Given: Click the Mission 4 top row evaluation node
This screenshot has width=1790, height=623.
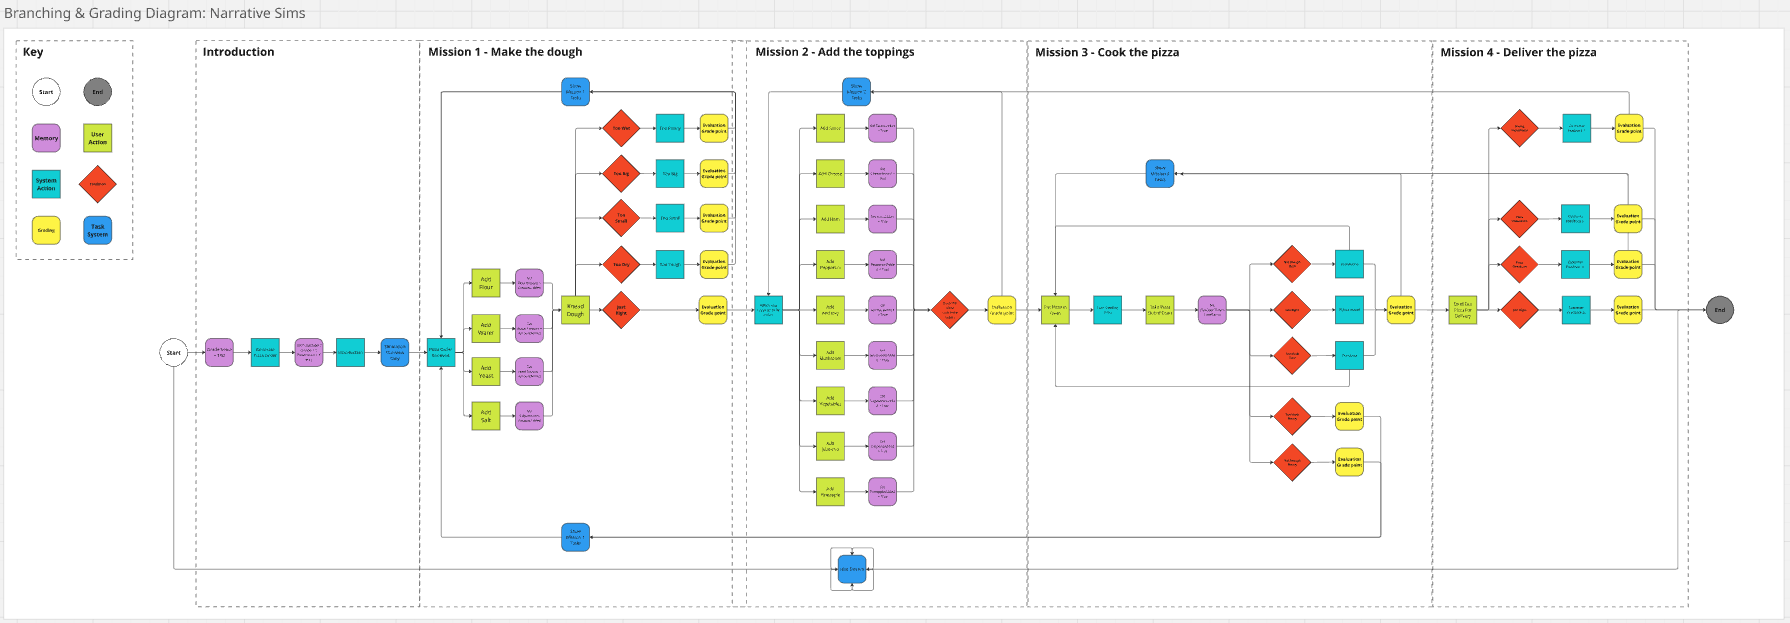Looking at the screenshot, I should (x=1629, y=128).
